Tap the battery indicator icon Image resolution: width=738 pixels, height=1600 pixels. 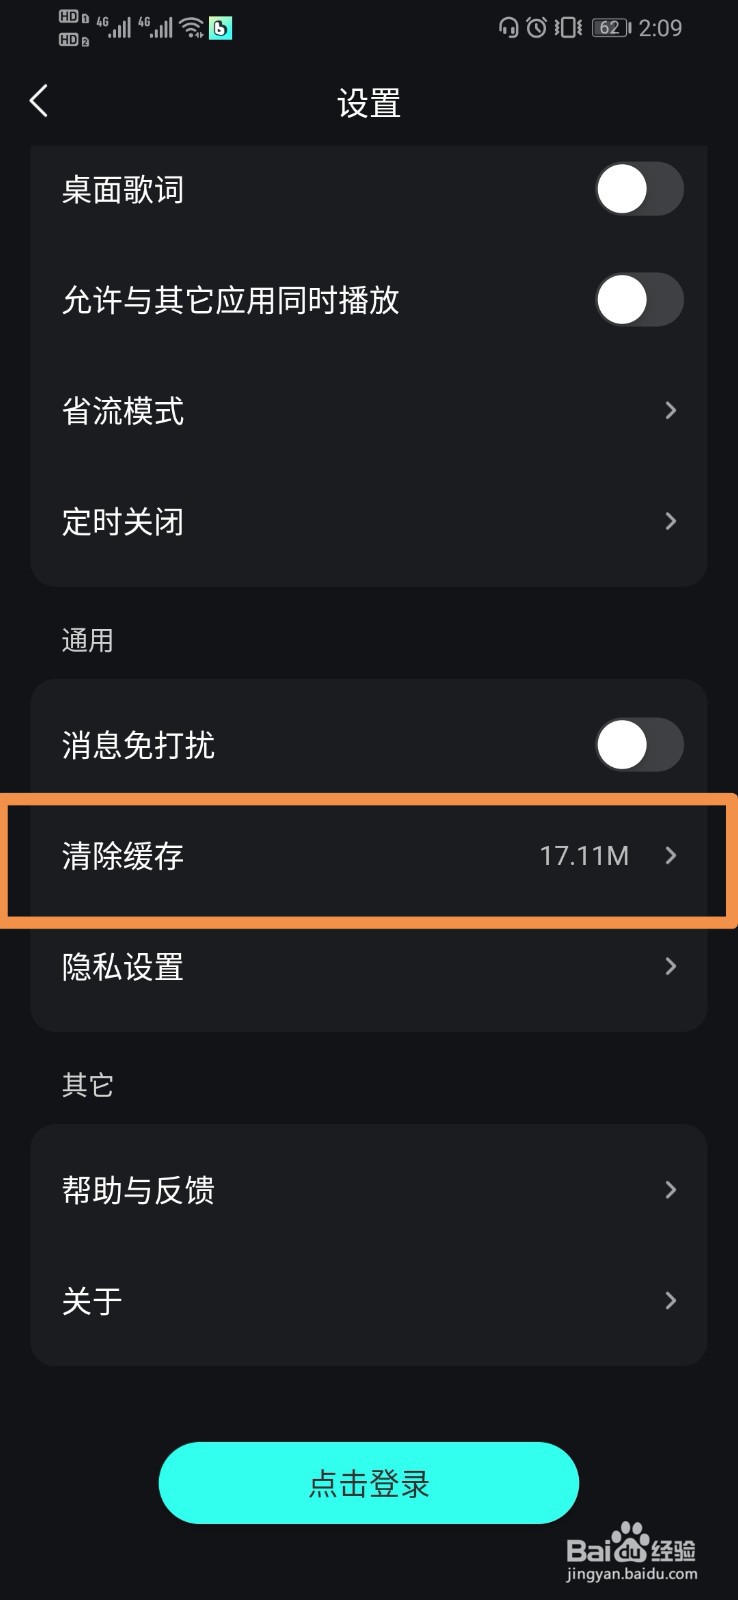pyautogui.click(x=611, y=28)
